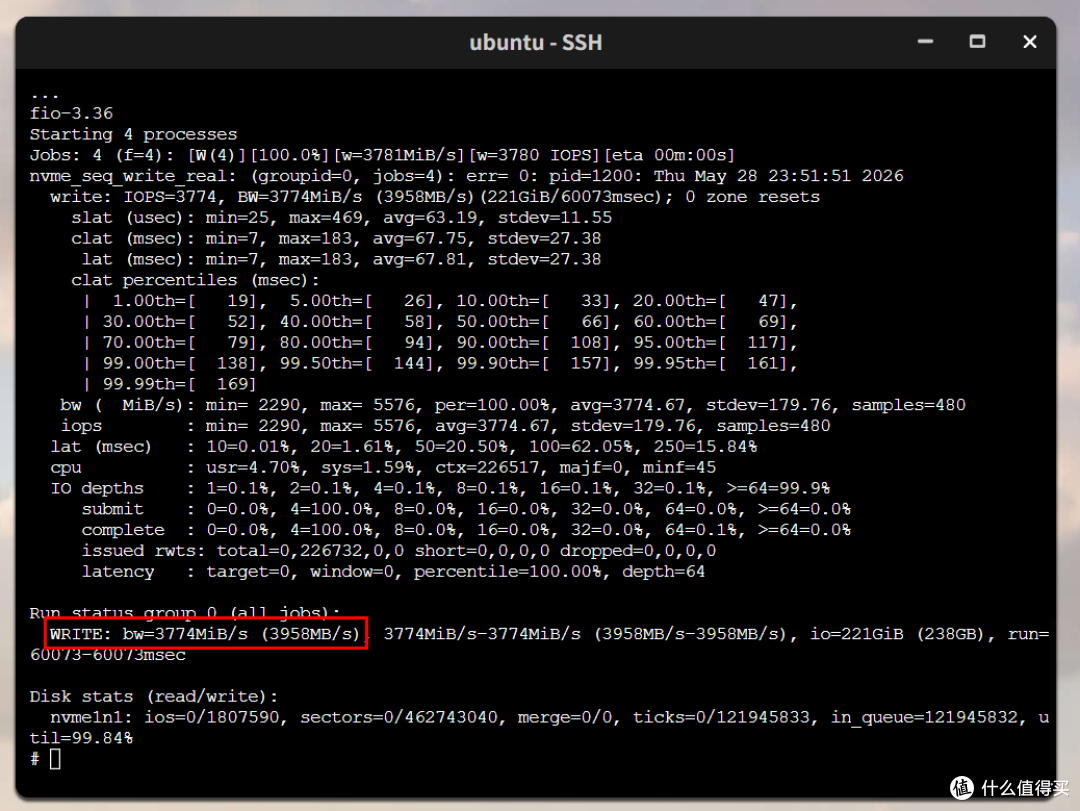Click 'WRITE: bw=3774MiB/s (3958MB/s)' result text

click(205, 634)
